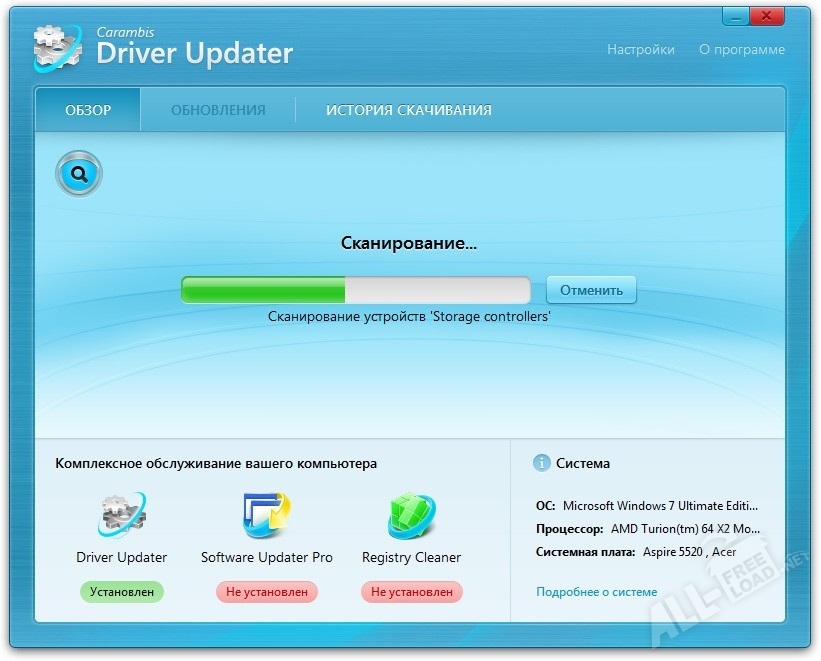This screenshot has height=661, width=821.
Task: Click the О программе link
Action: [x=741, y=49]
